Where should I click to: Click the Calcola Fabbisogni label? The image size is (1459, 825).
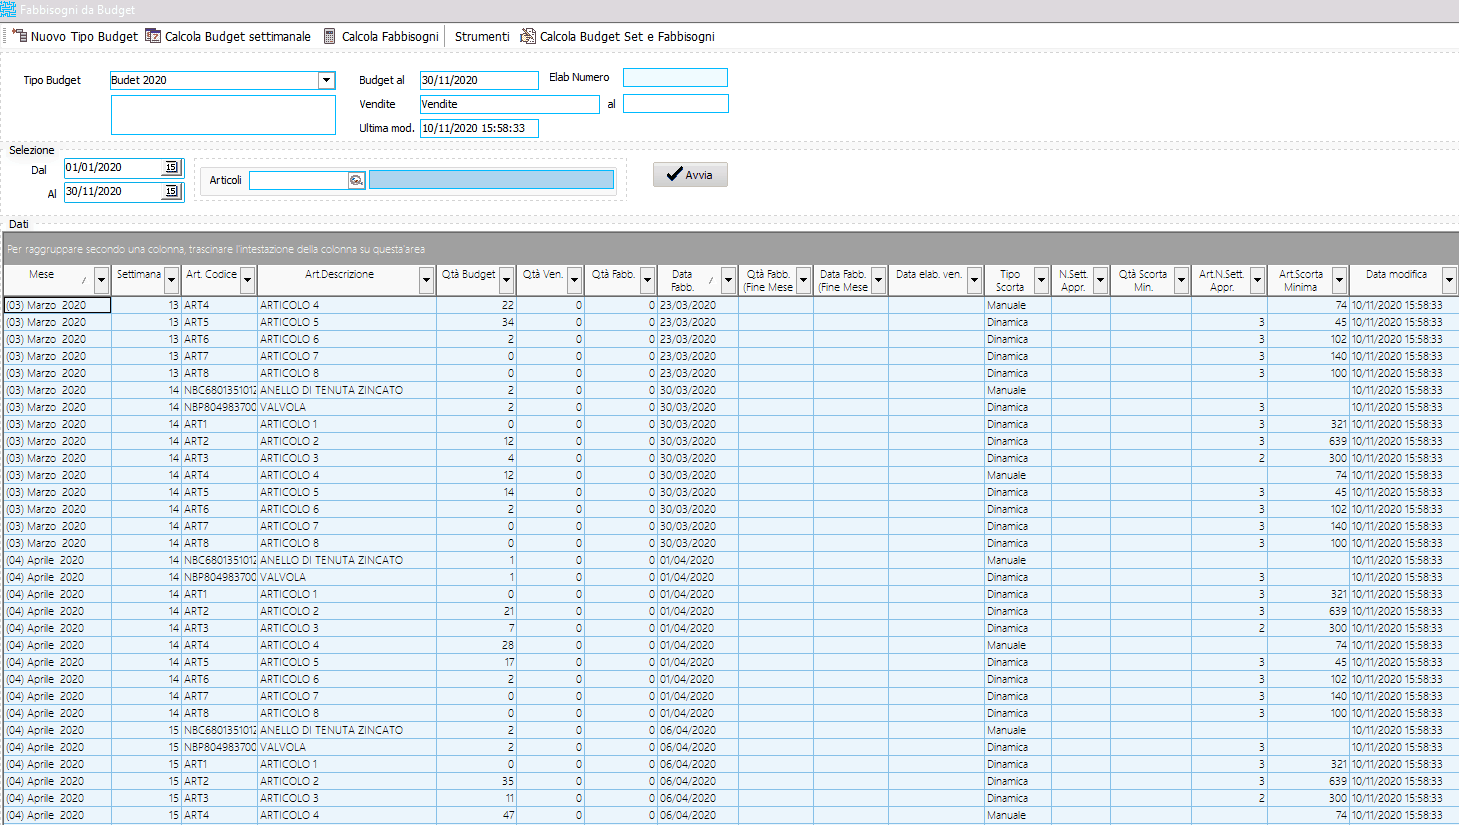pyautogui.click(x=390, y=36)
